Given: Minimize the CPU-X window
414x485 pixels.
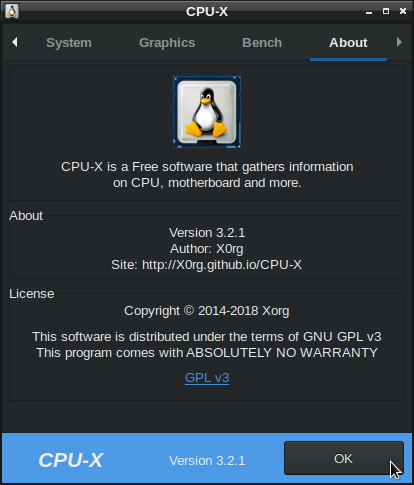Looking at the screenshot, I should [x=369, y=12].
